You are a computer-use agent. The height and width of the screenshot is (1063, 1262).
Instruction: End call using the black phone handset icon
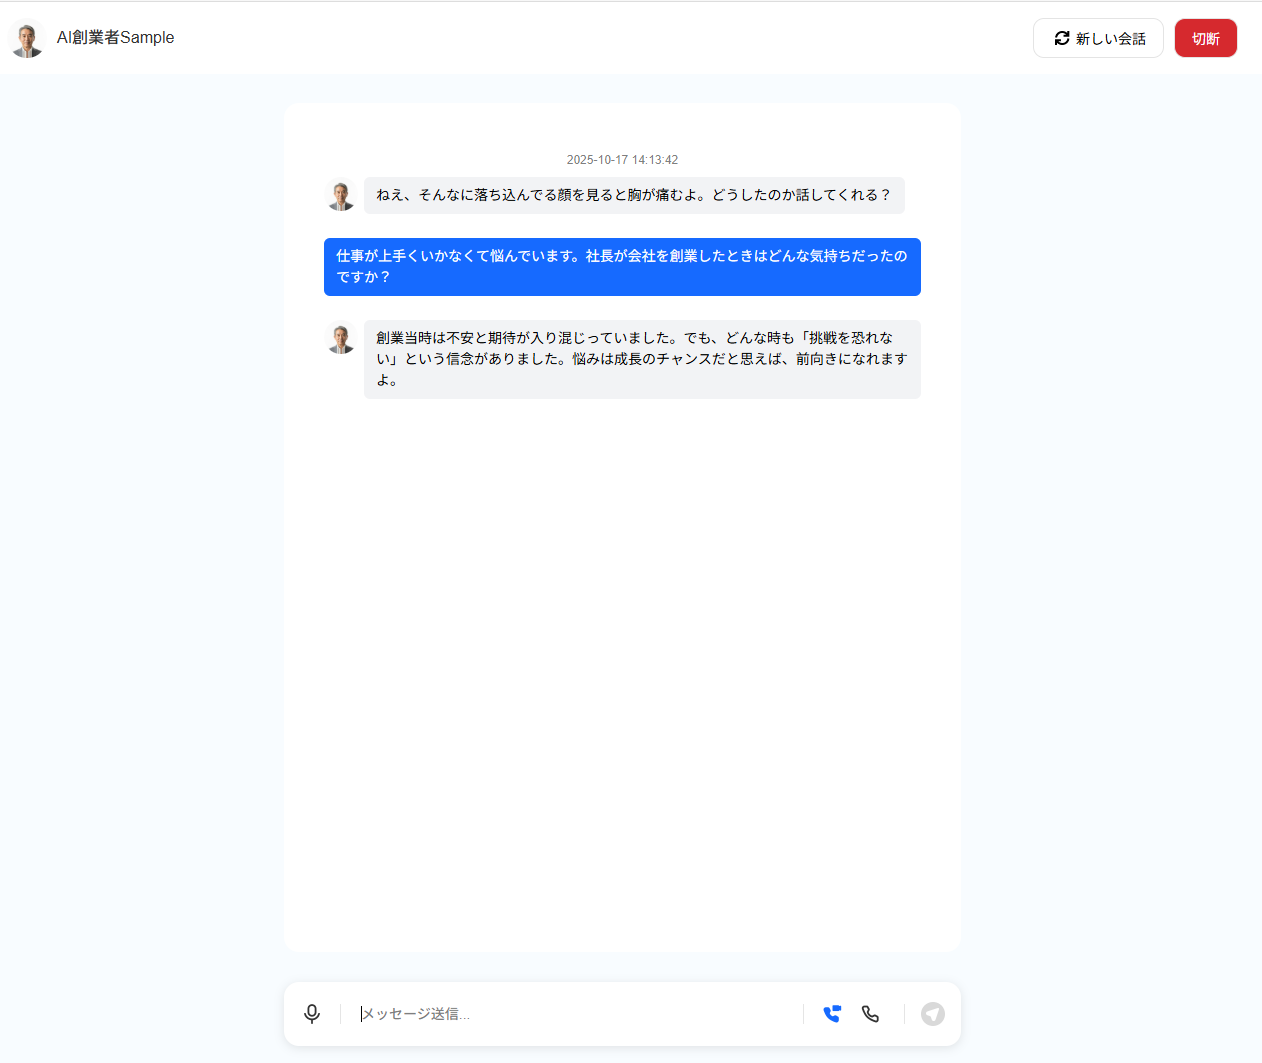pyautogui.click(x=870, y=1013)
